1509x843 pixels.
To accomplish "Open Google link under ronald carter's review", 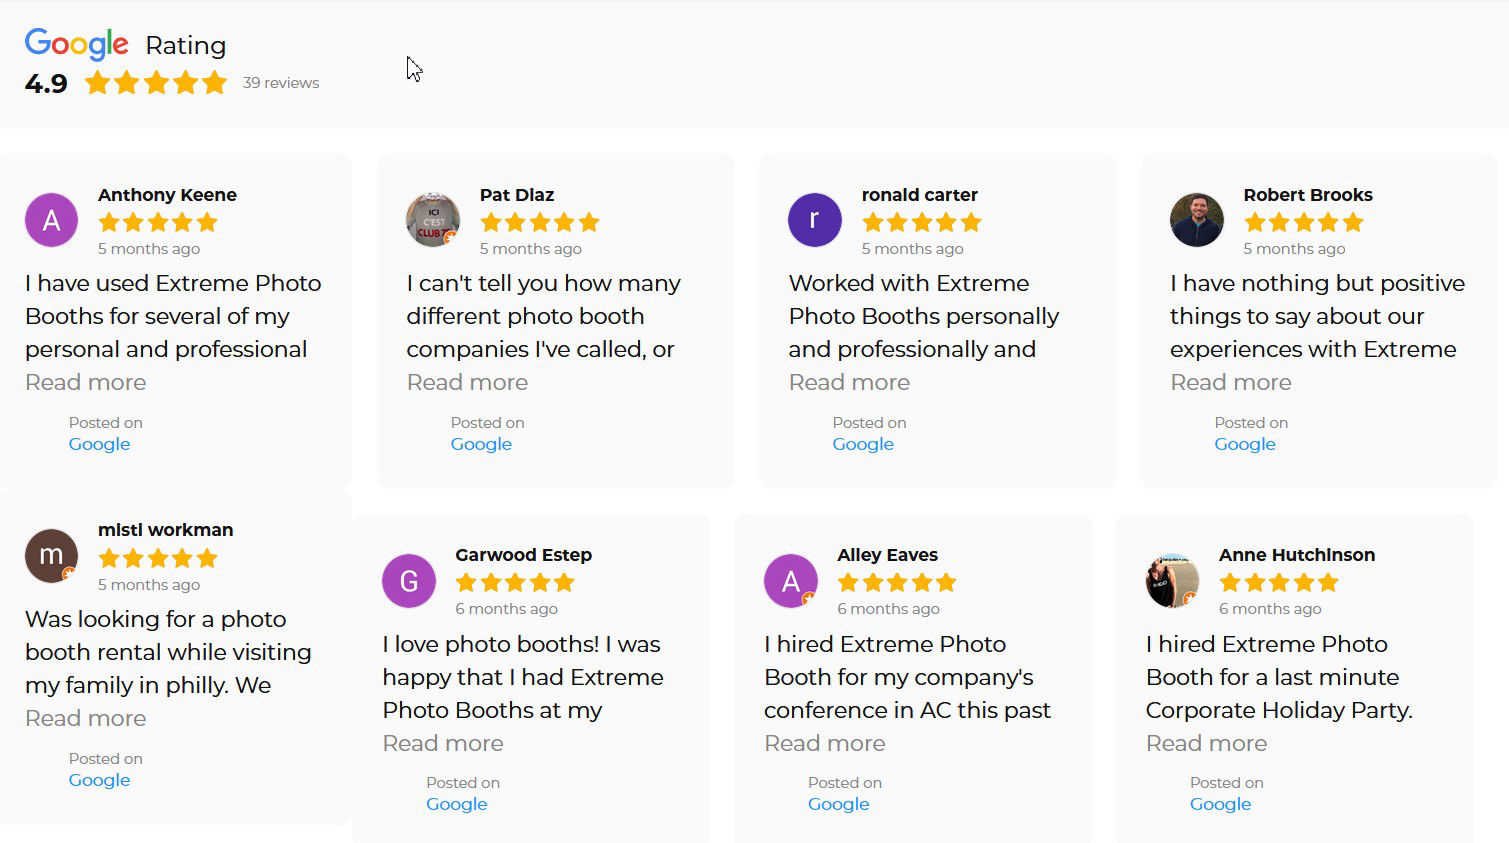I will point(863,443).
